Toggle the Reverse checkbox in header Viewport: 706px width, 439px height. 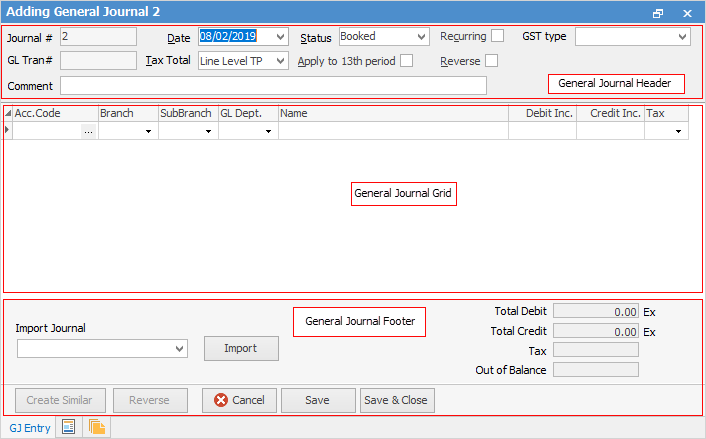click(491, 61)
